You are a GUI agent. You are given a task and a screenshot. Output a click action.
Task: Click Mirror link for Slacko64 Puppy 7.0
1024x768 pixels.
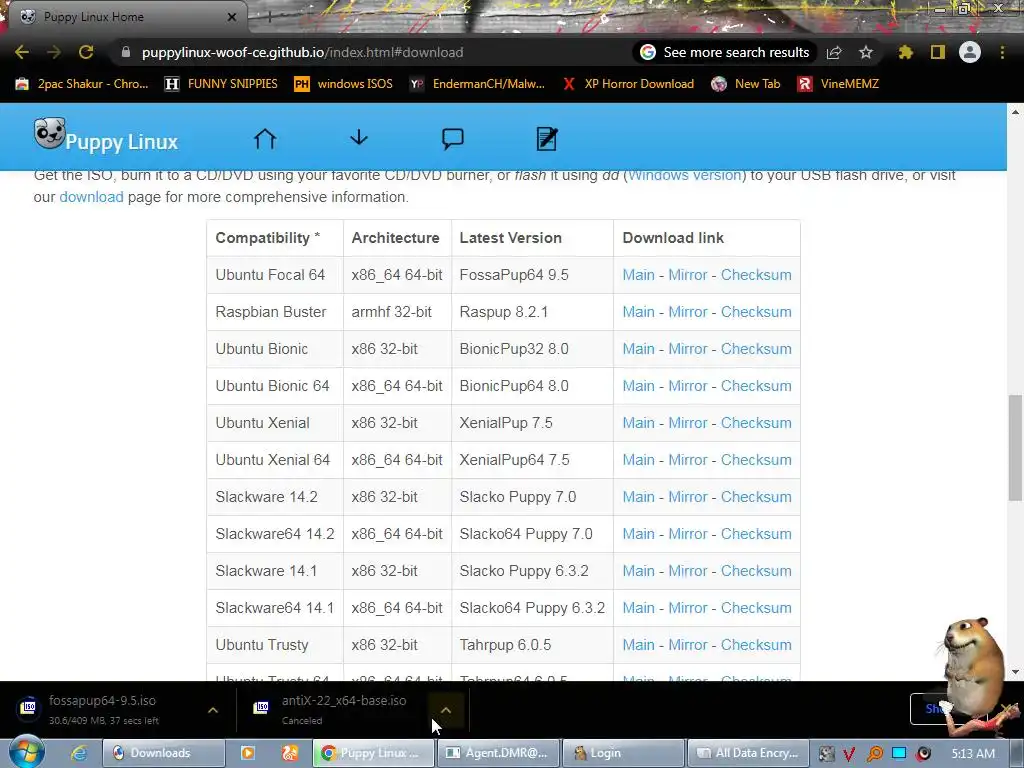coord(688,534)
